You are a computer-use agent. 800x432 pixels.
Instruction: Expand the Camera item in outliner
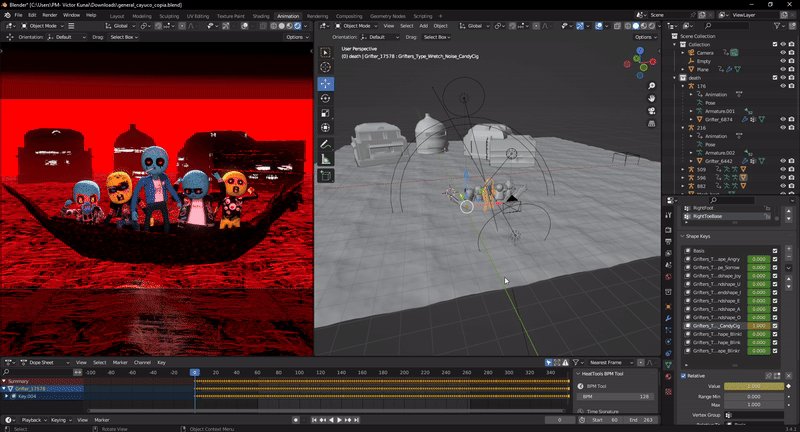point(683,53)
